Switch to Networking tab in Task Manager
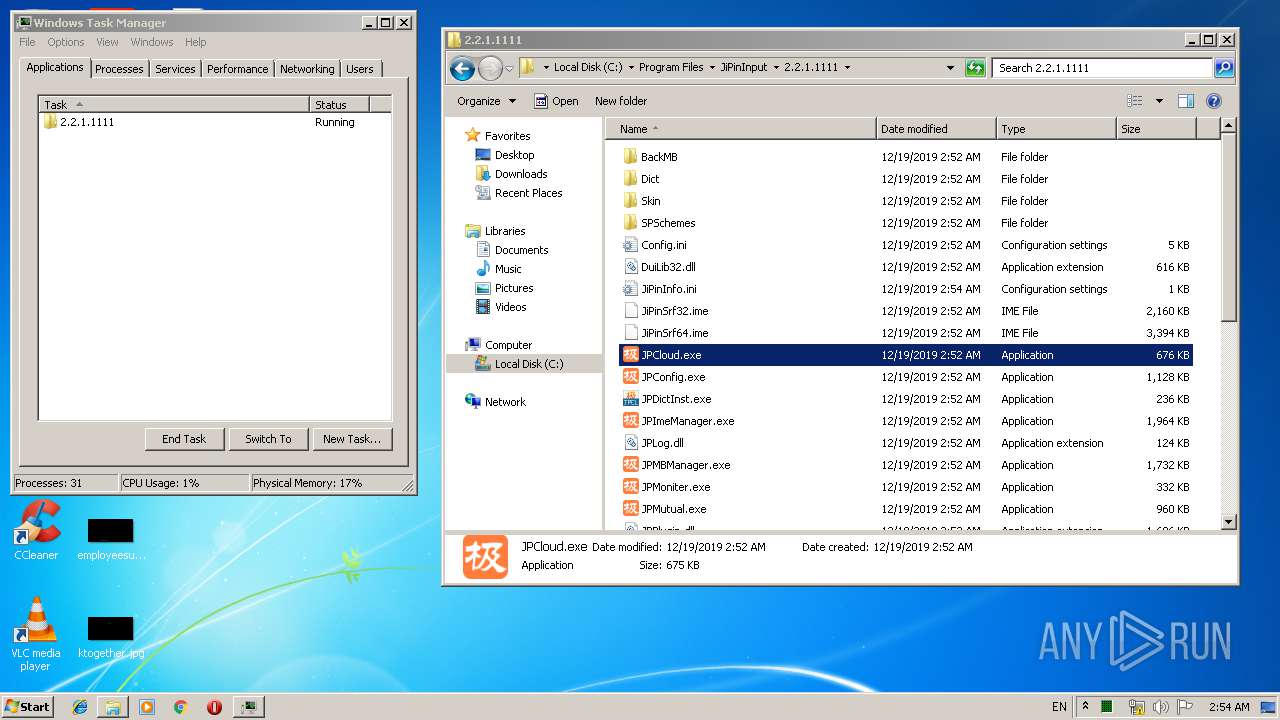The image size is (1280, 720). pyautogui.click(x=307, y=69)
